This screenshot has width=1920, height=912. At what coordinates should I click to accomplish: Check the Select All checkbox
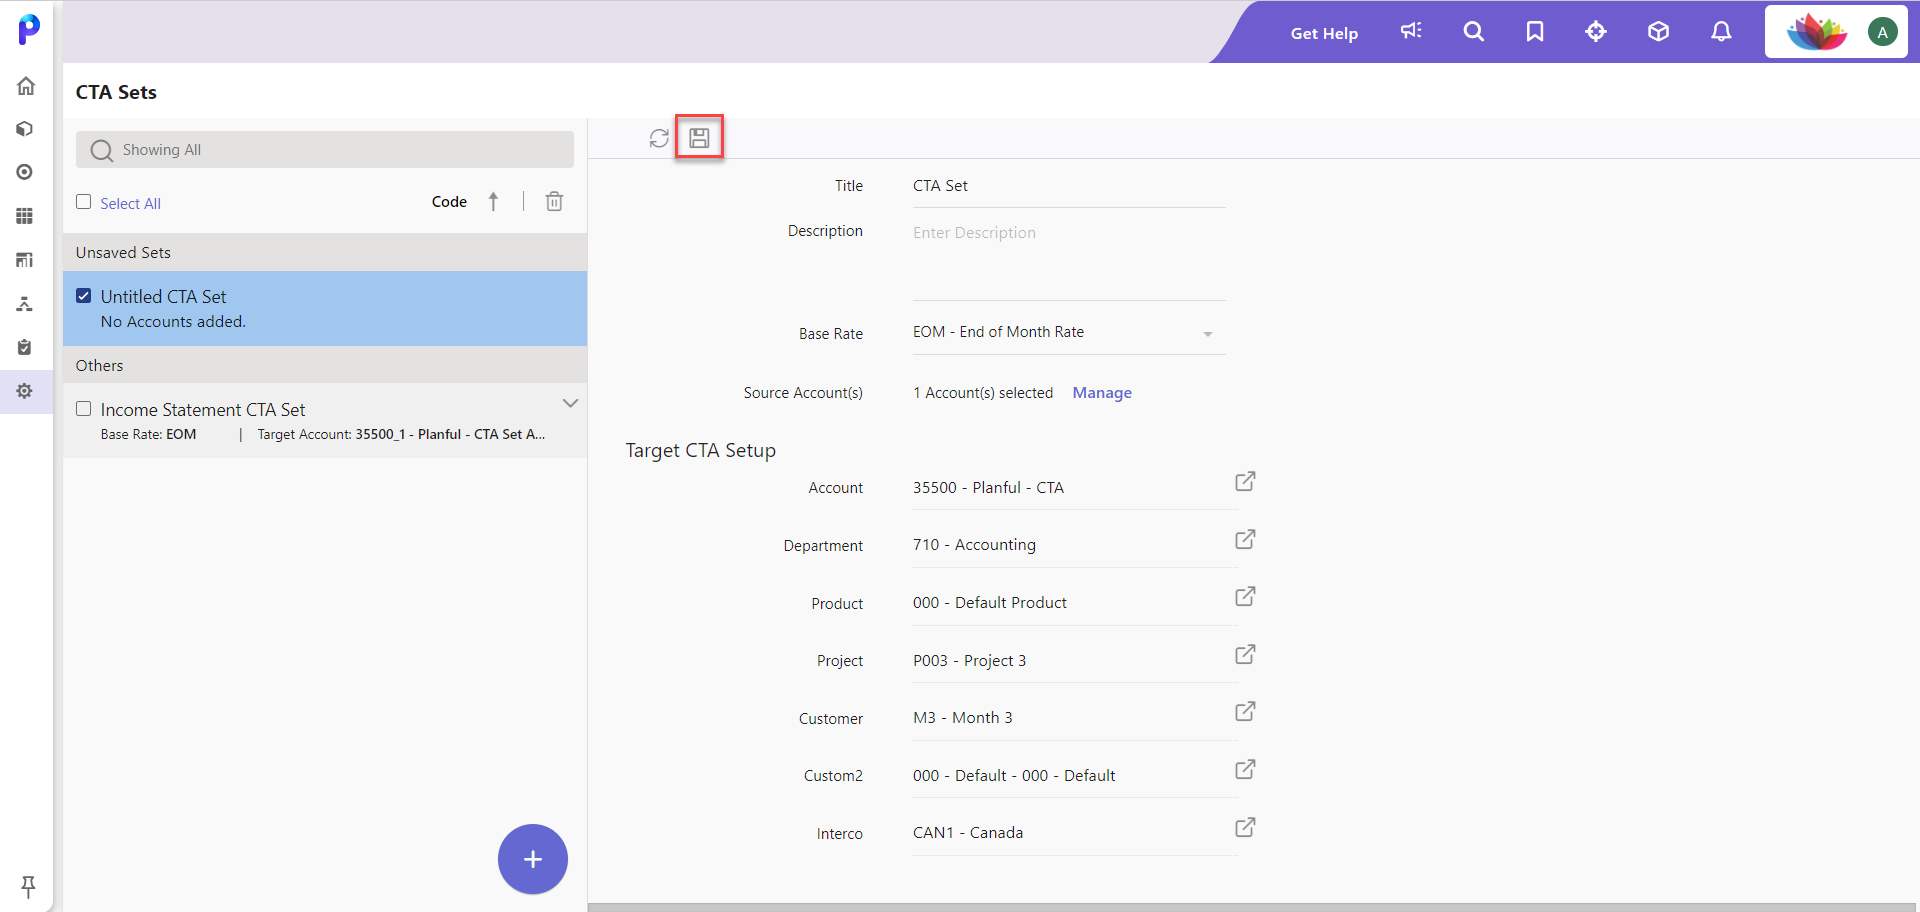point(84,202)
